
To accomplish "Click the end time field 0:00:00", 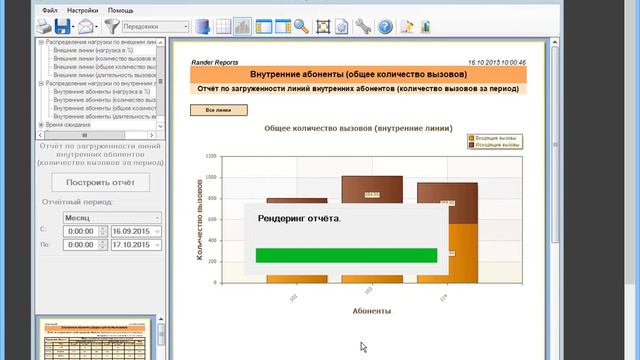I will coord(81,244).
